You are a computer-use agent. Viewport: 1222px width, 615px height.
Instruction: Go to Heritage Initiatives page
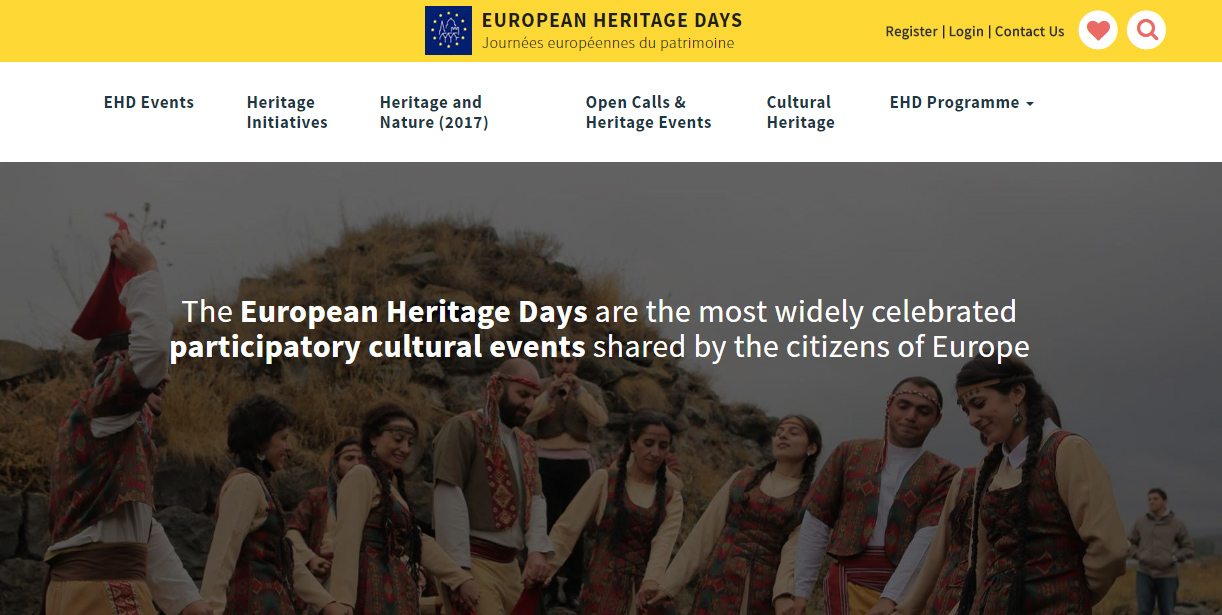287,112
